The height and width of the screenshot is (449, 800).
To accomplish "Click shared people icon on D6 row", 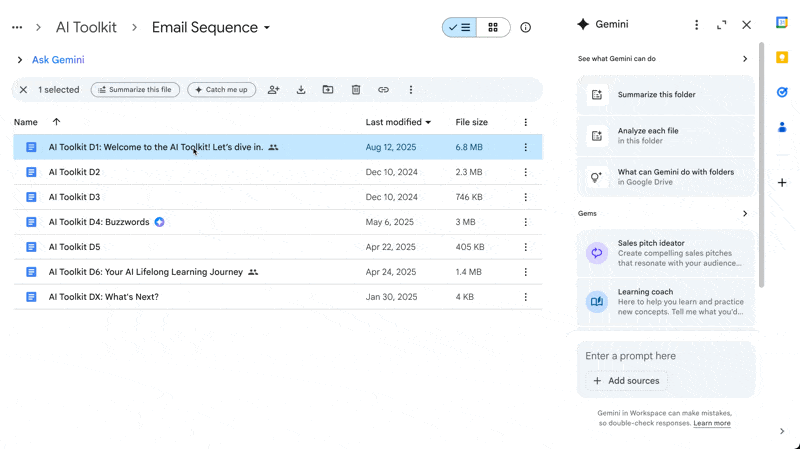I will click(253, 272).
